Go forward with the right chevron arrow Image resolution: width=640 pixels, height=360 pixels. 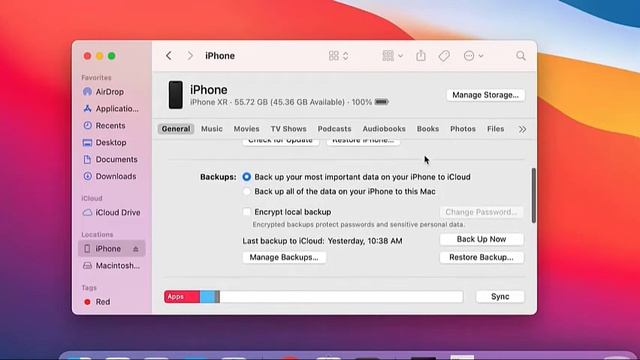(x=190, y=56)
